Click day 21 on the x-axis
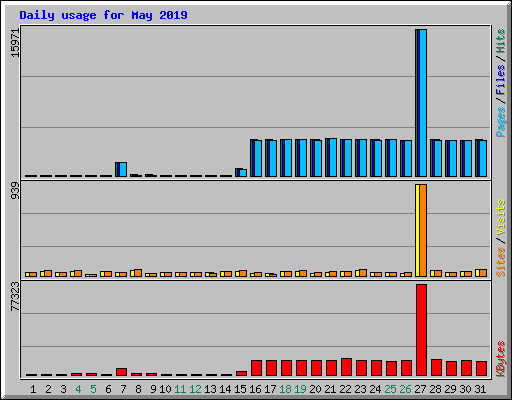This screenshot has width=512, height=400. tap(330, 389)
